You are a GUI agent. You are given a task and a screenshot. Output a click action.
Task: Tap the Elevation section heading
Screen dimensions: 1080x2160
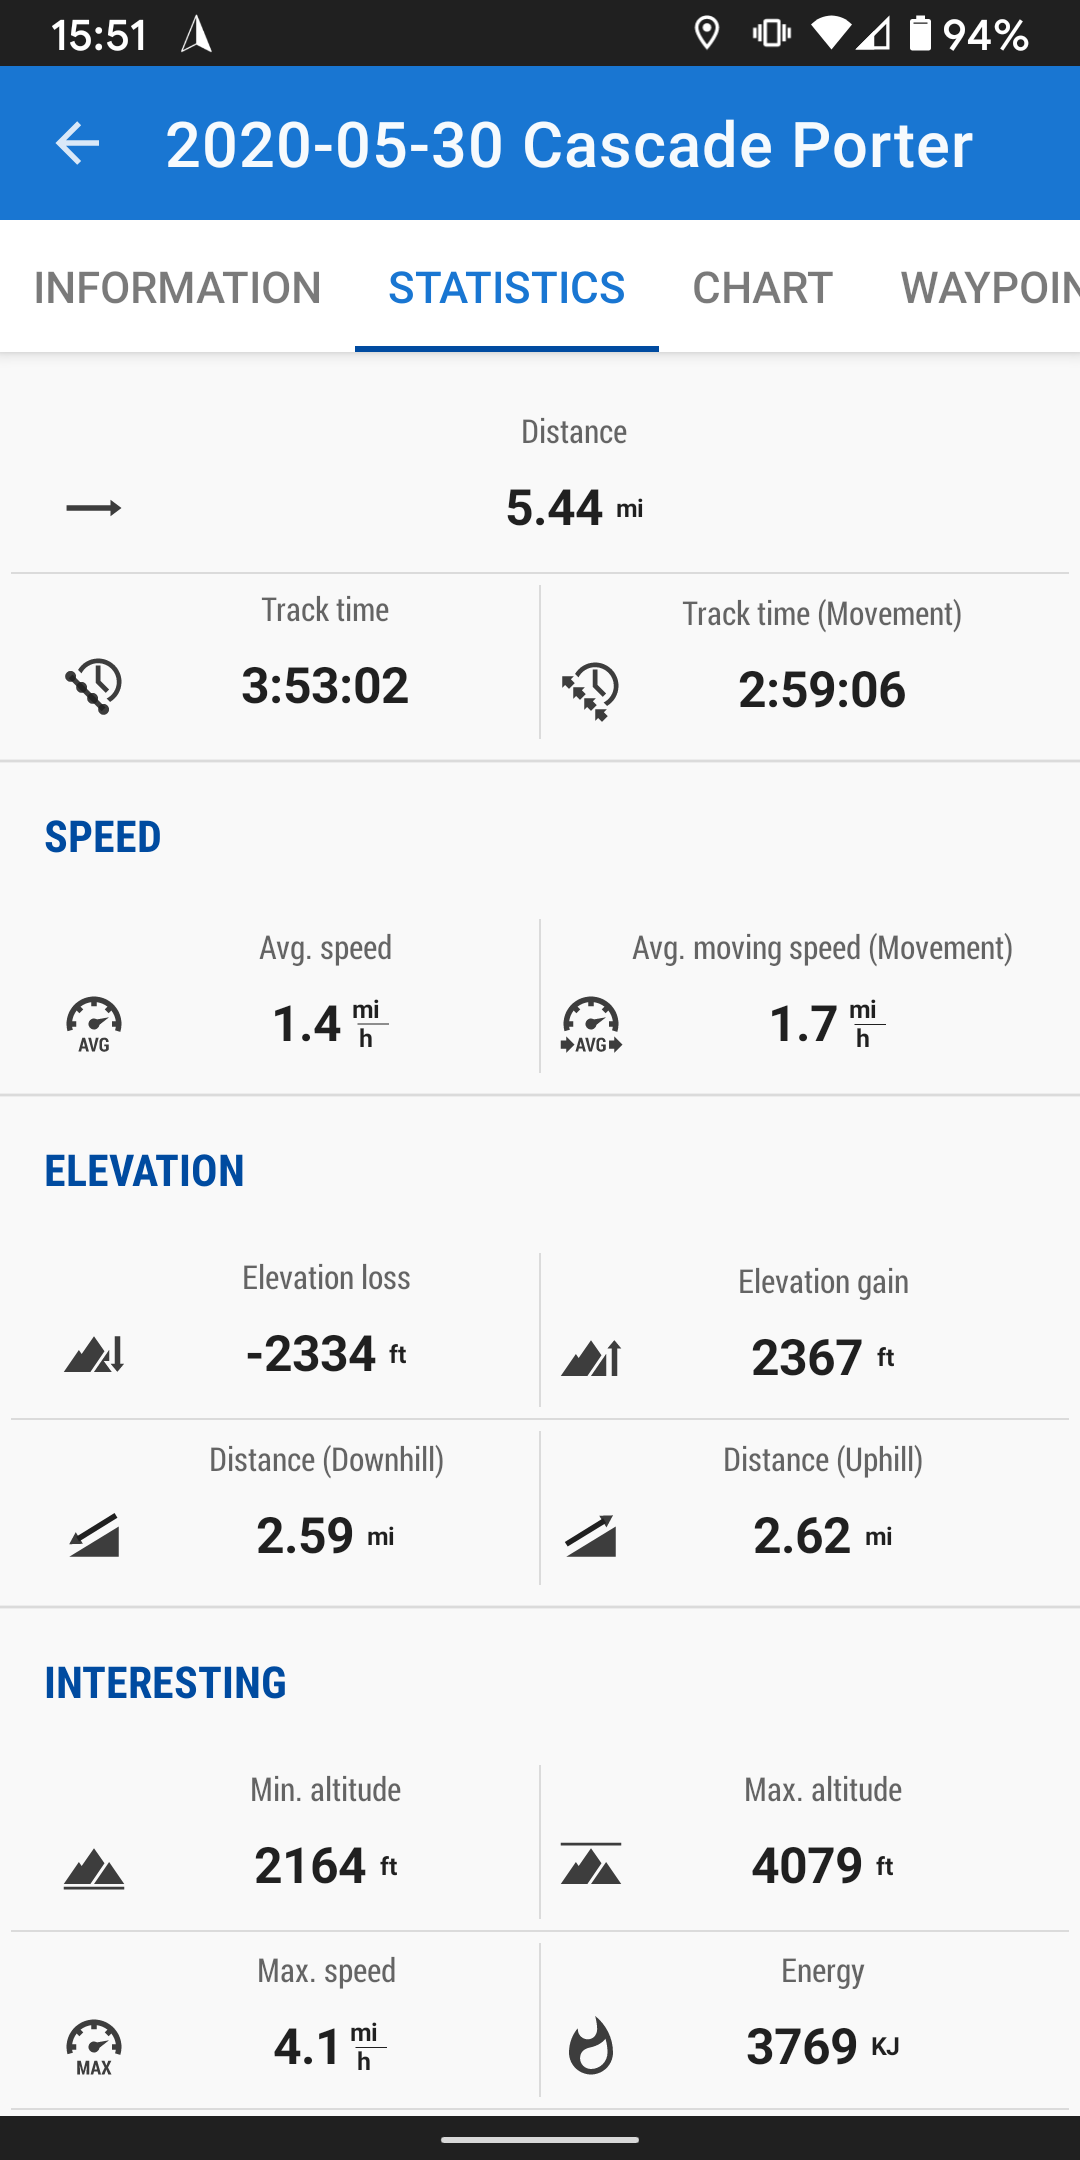click(x=145, y=1171)
